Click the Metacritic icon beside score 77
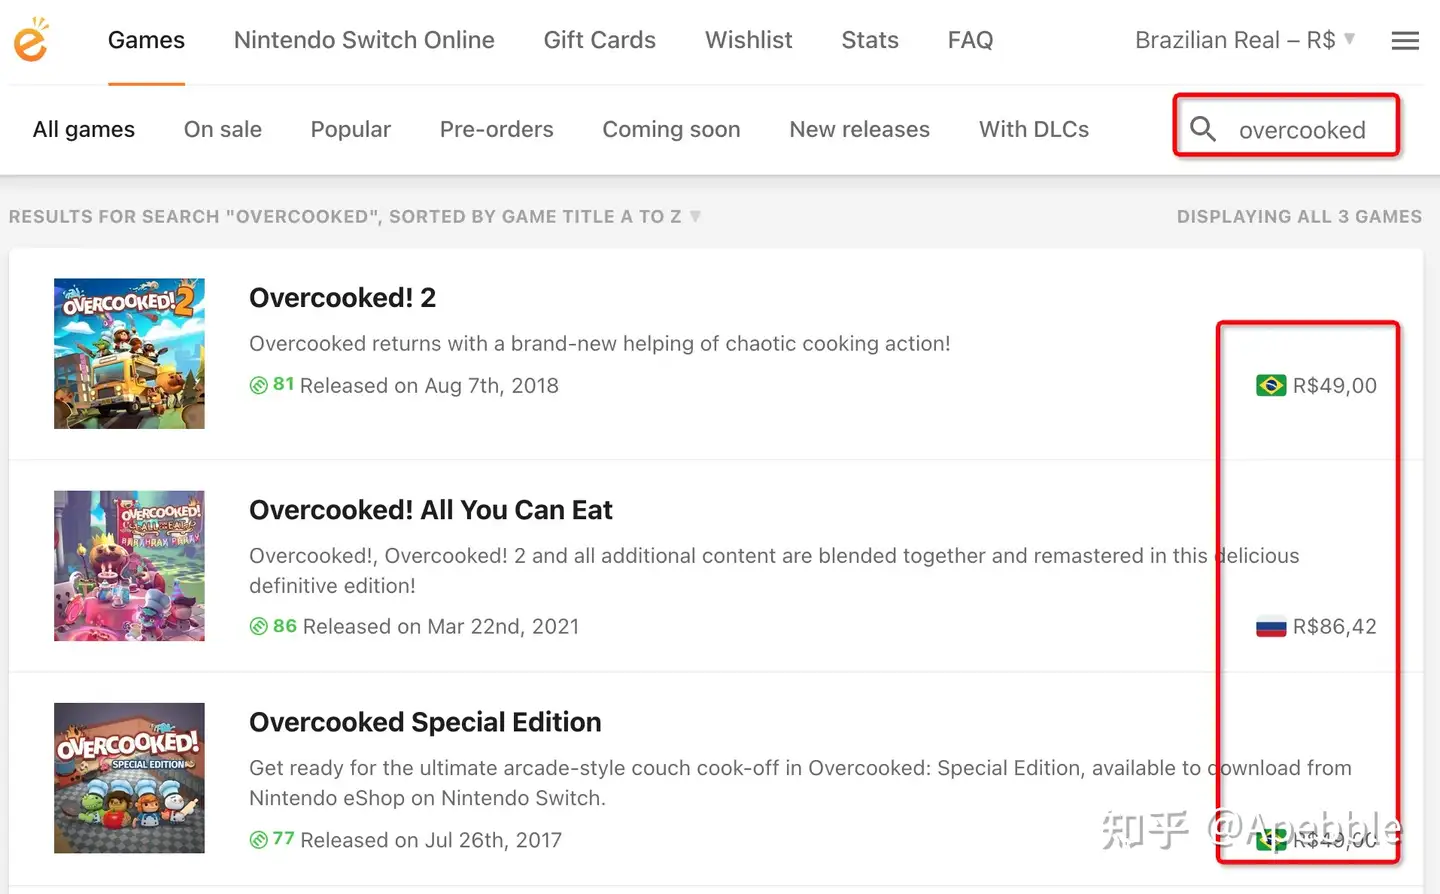This screenshot has height=894, width=1440. (x=259, y=839)
